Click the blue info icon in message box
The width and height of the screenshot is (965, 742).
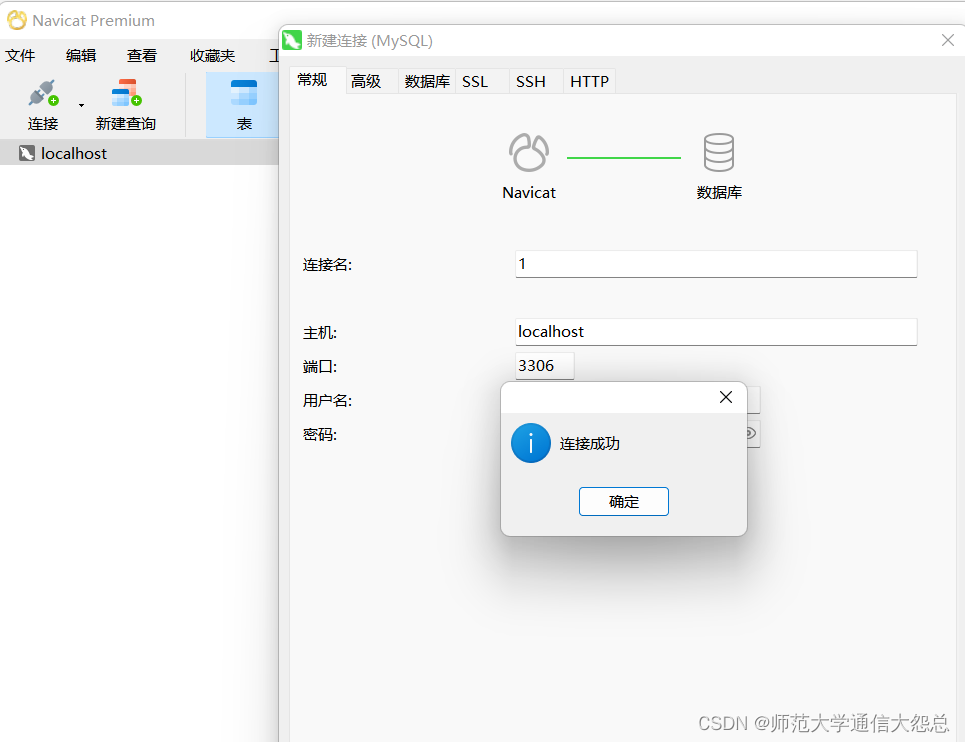[x=531, y=443]
